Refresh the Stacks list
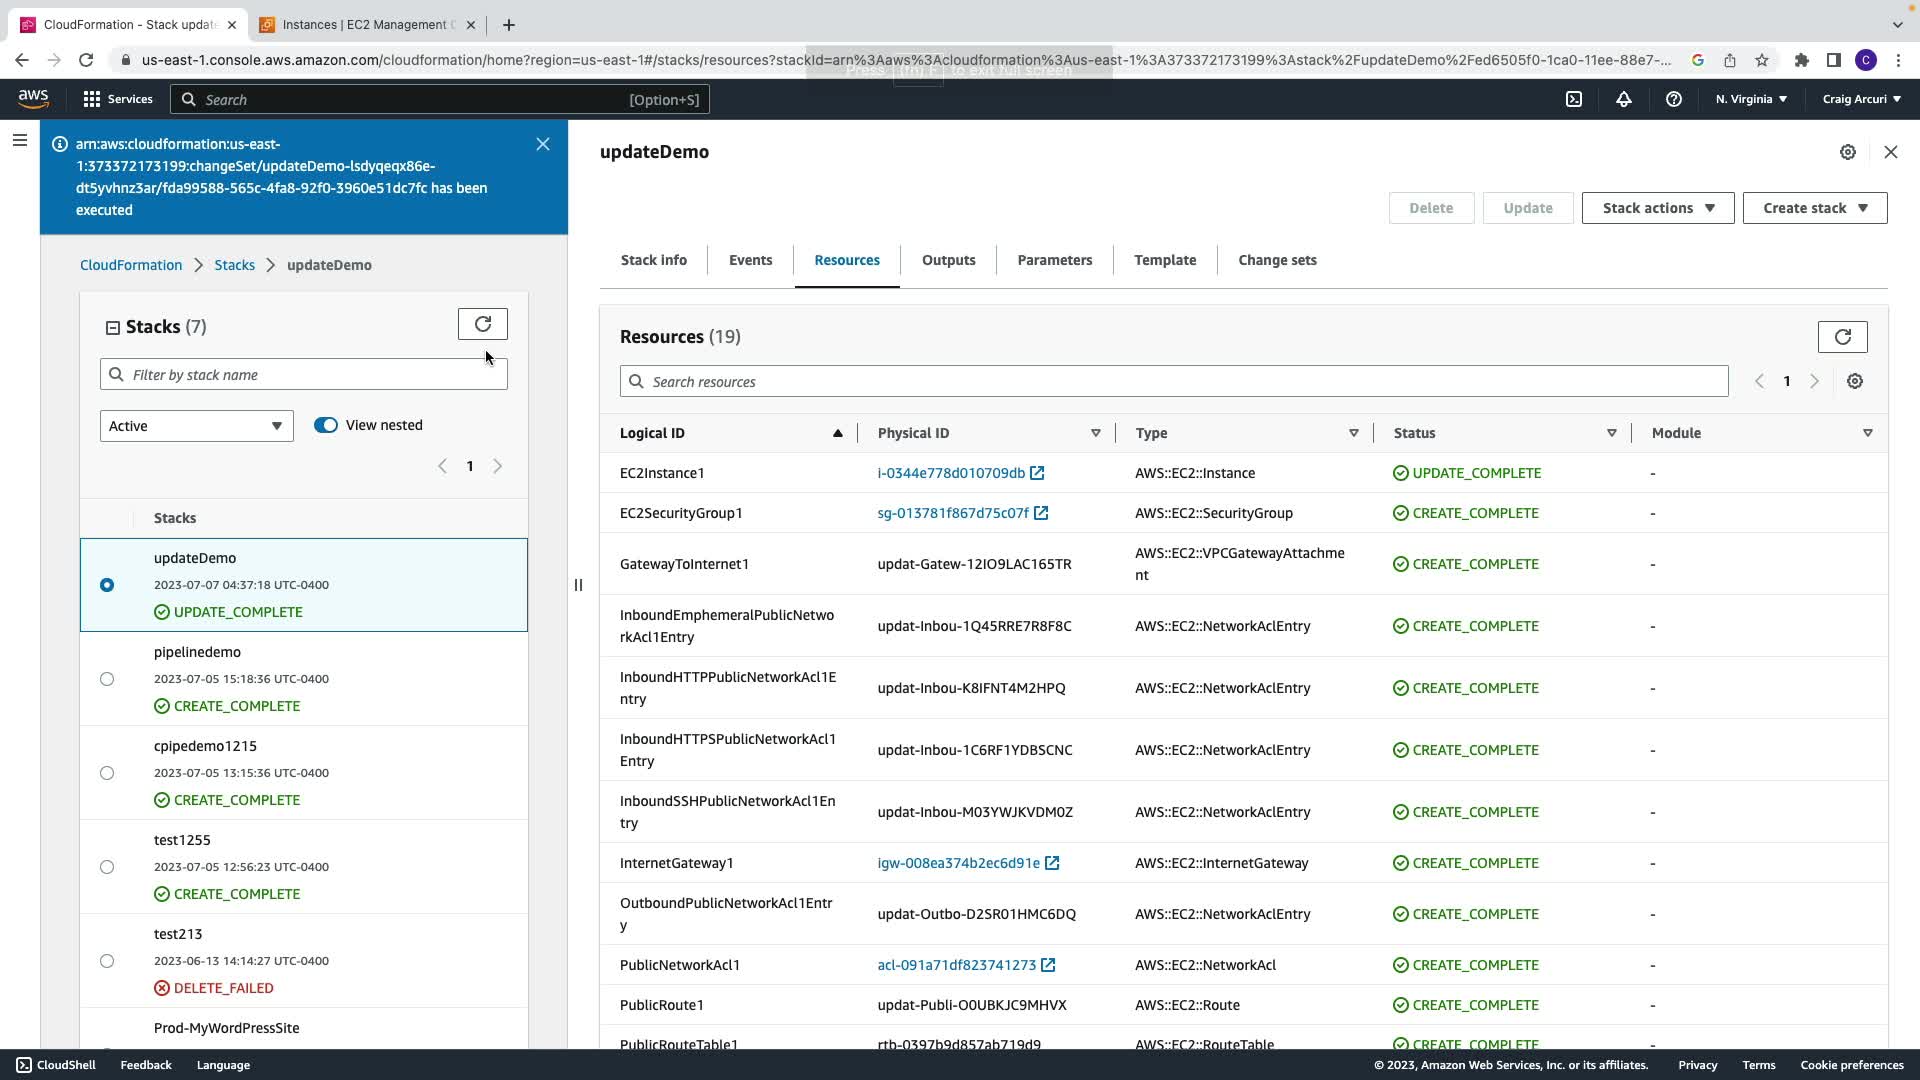 pyautogui.click(x=482, y=324)
